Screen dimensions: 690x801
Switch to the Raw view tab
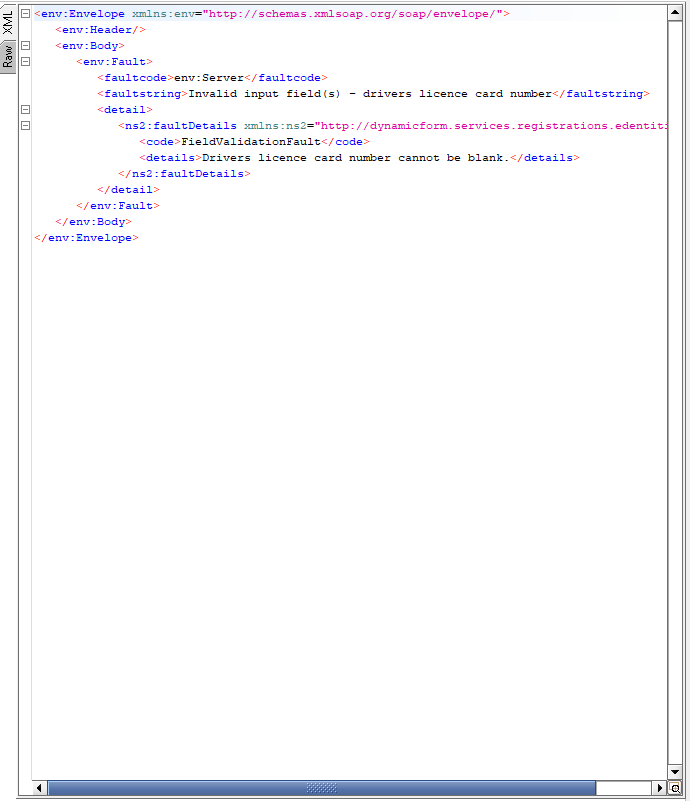click(x=8, y=57)
